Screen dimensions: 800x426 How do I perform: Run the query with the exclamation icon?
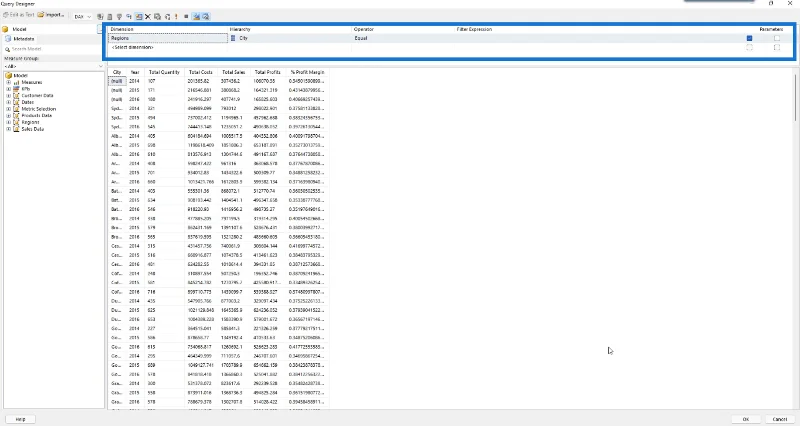(x=177, y=16)
